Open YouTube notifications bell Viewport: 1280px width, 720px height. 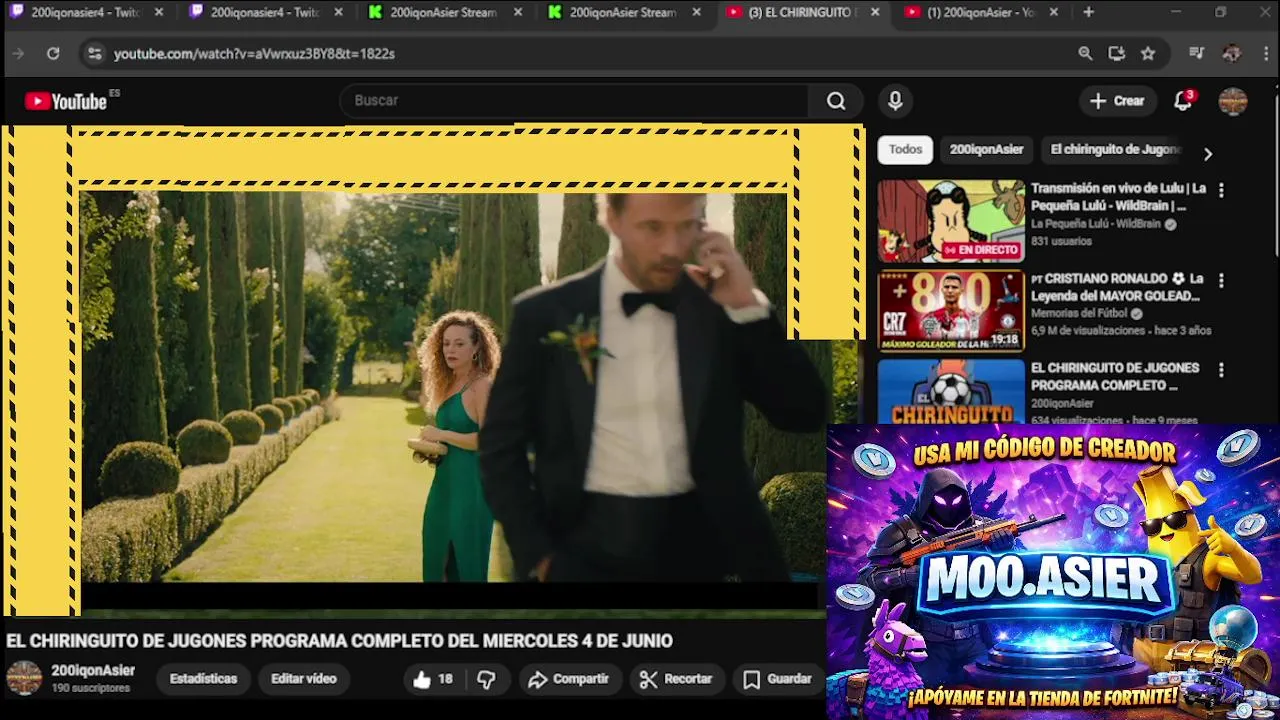(1183, 101)
